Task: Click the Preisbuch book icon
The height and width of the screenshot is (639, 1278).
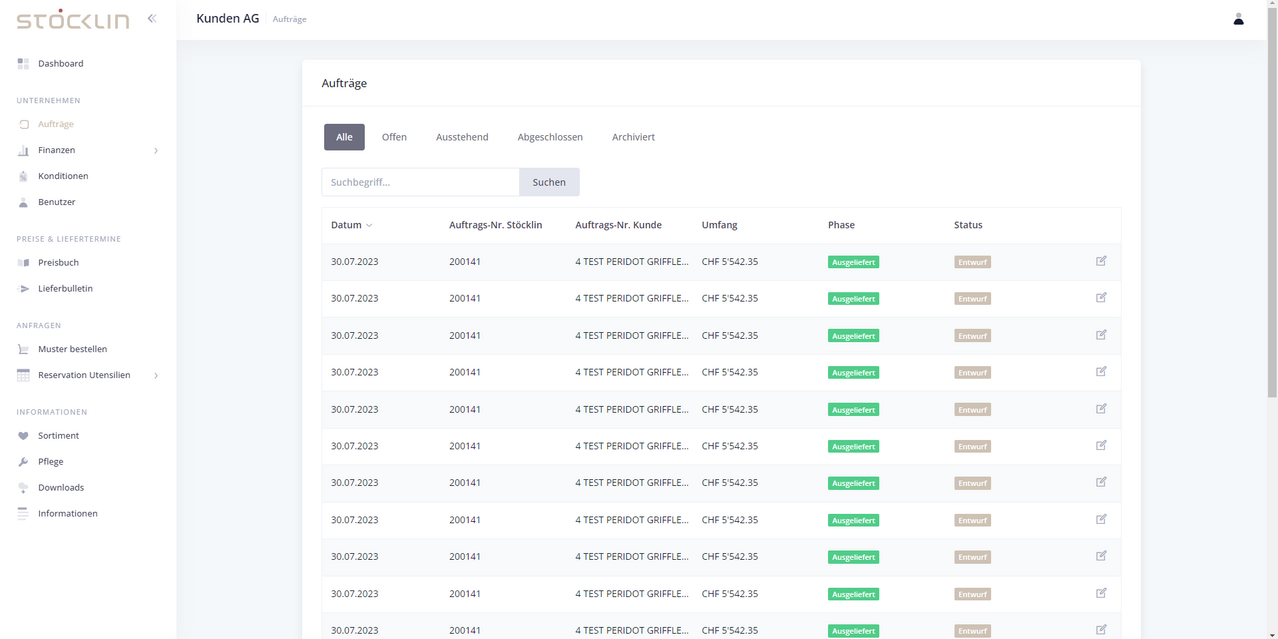Action: [23, 262]
